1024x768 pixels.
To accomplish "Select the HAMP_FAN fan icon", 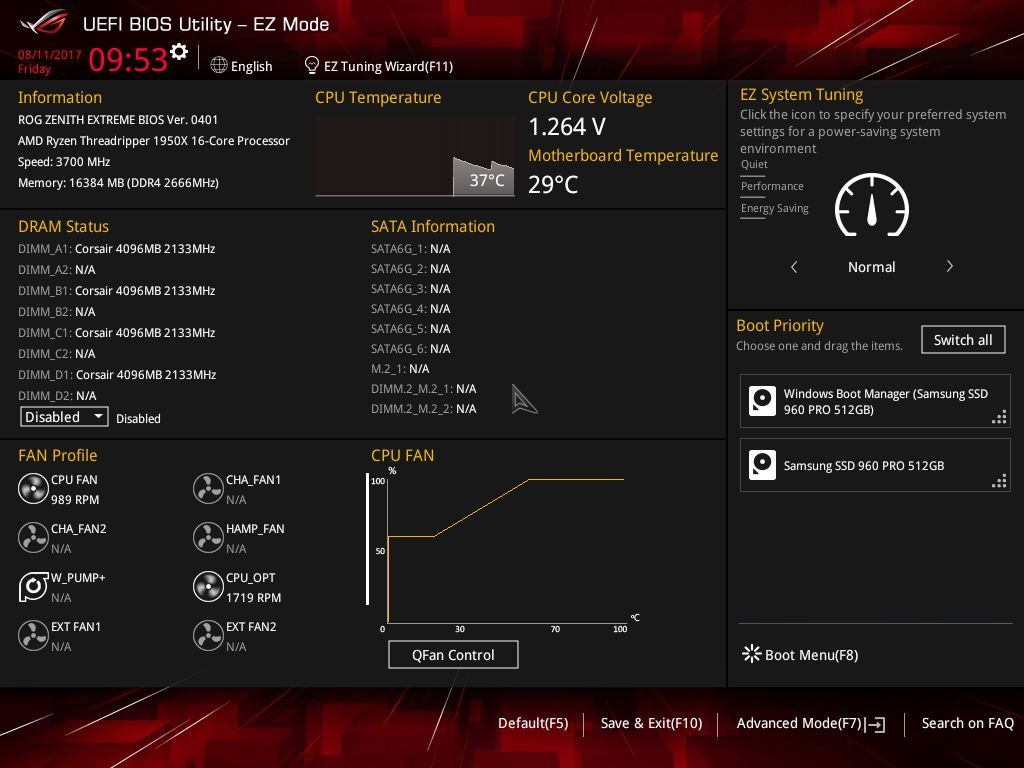I will [208, 537].
